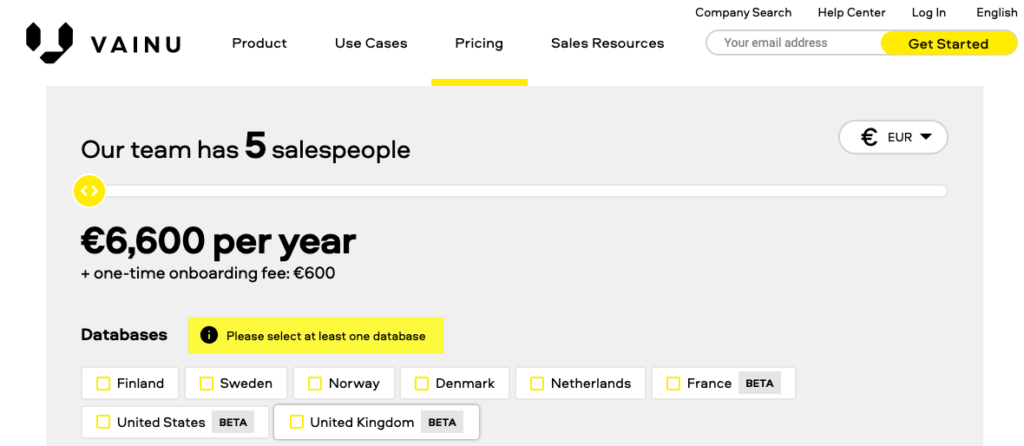Open the EUR currency dropdown
This screenshot has width=1024, height=446.
893,137
